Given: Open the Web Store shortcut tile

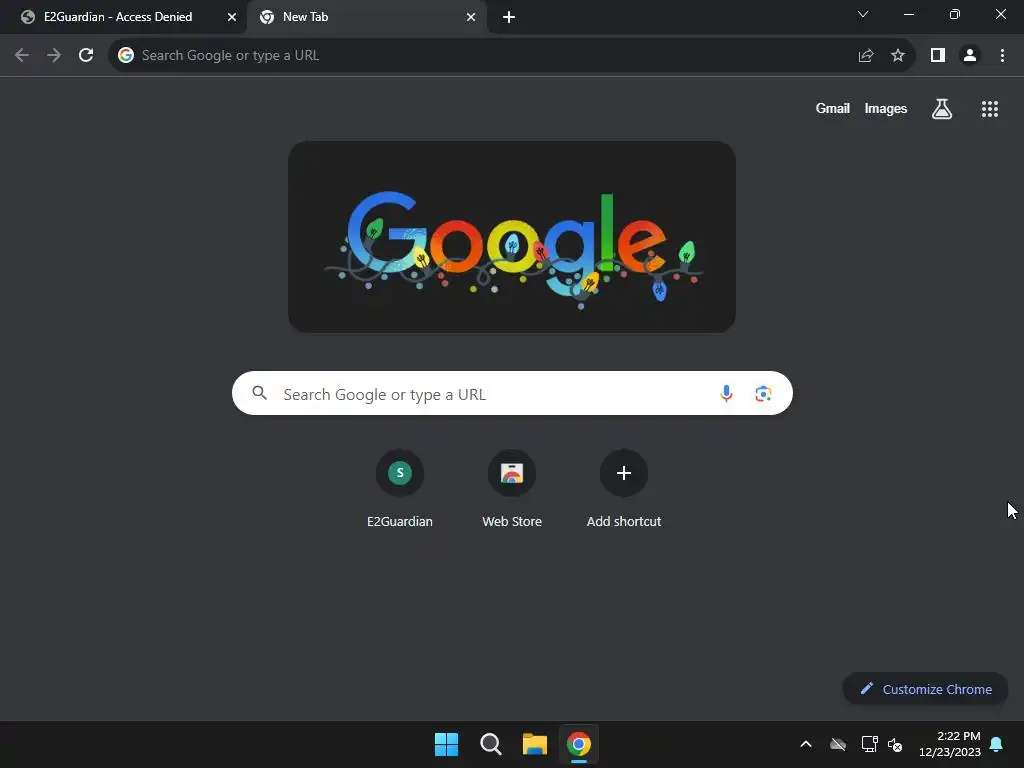Looking at the screenshot, I should pyautogui.click(x=512, y=488).
